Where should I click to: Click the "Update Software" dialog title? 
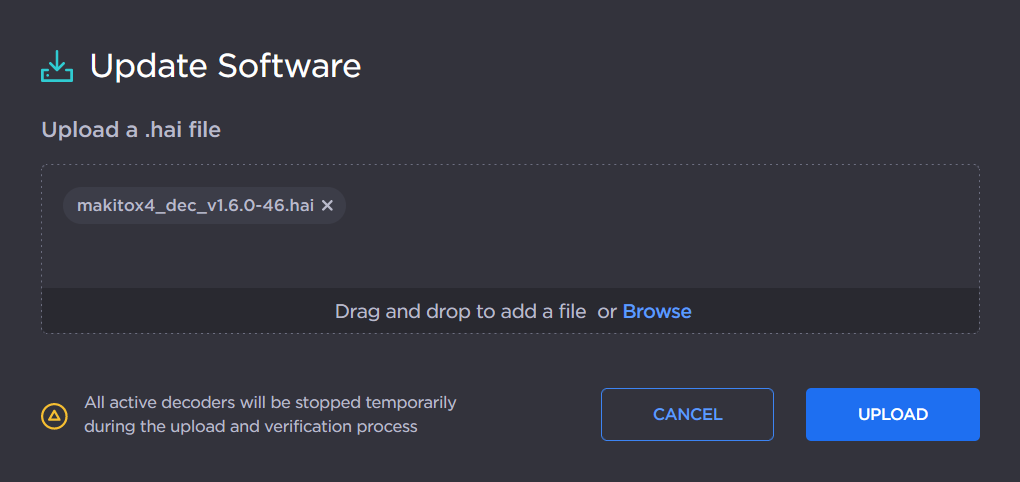coord(225,66)
